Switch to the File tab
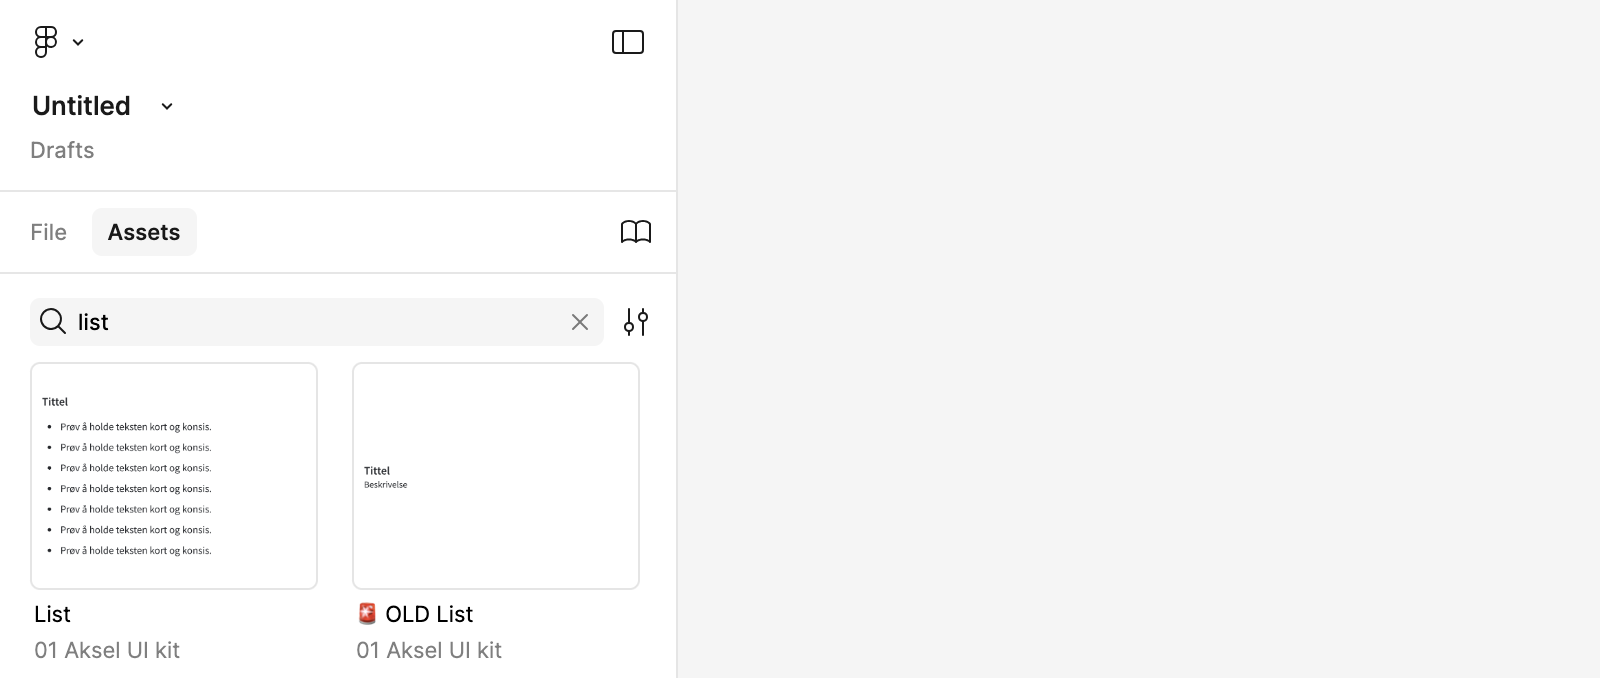 click(49, 232)
